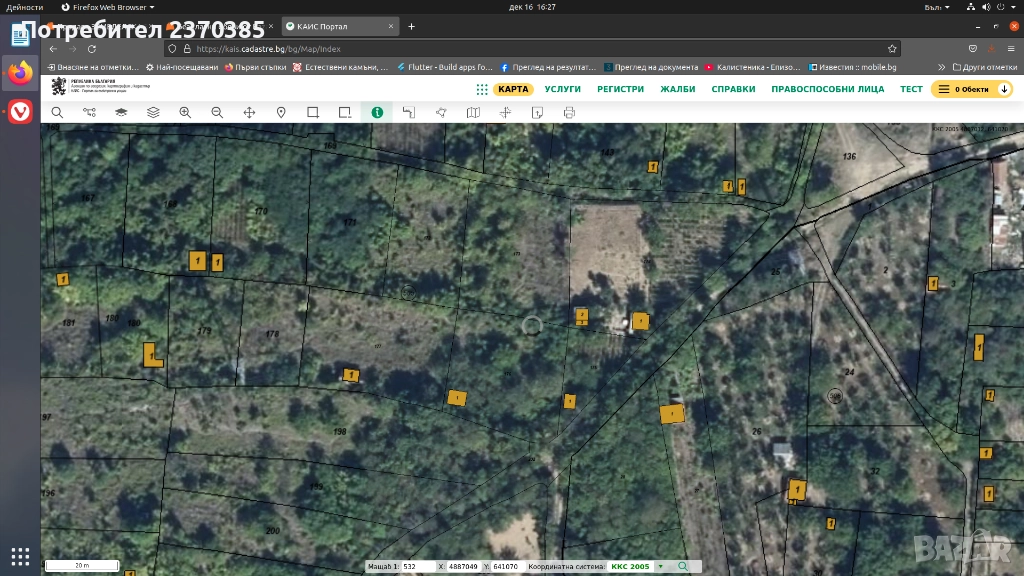Open the УСЛУГИ menu item
The height and width of the screenshot is (576, 1024).
(562, 89)
